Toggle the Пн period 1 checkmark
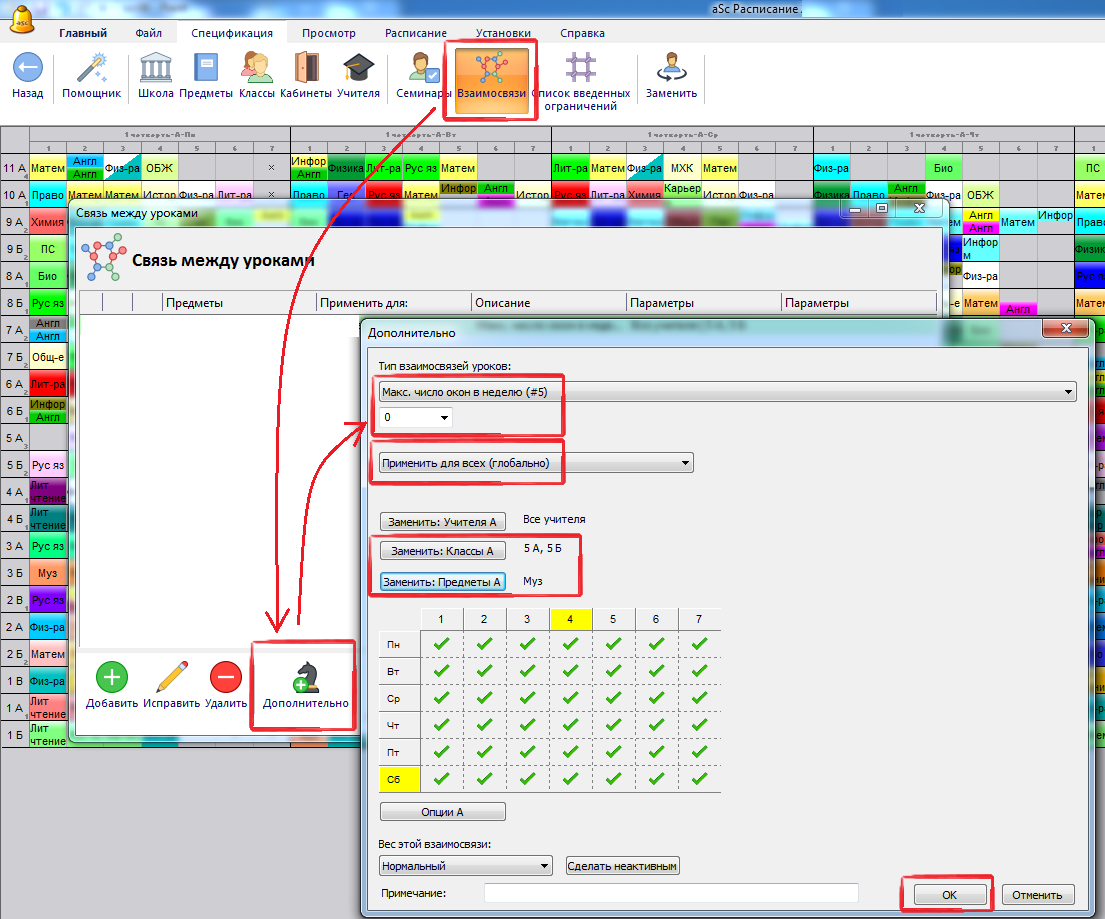Image resolution: width=1105 pixels, height=919 pixels. 441,645
